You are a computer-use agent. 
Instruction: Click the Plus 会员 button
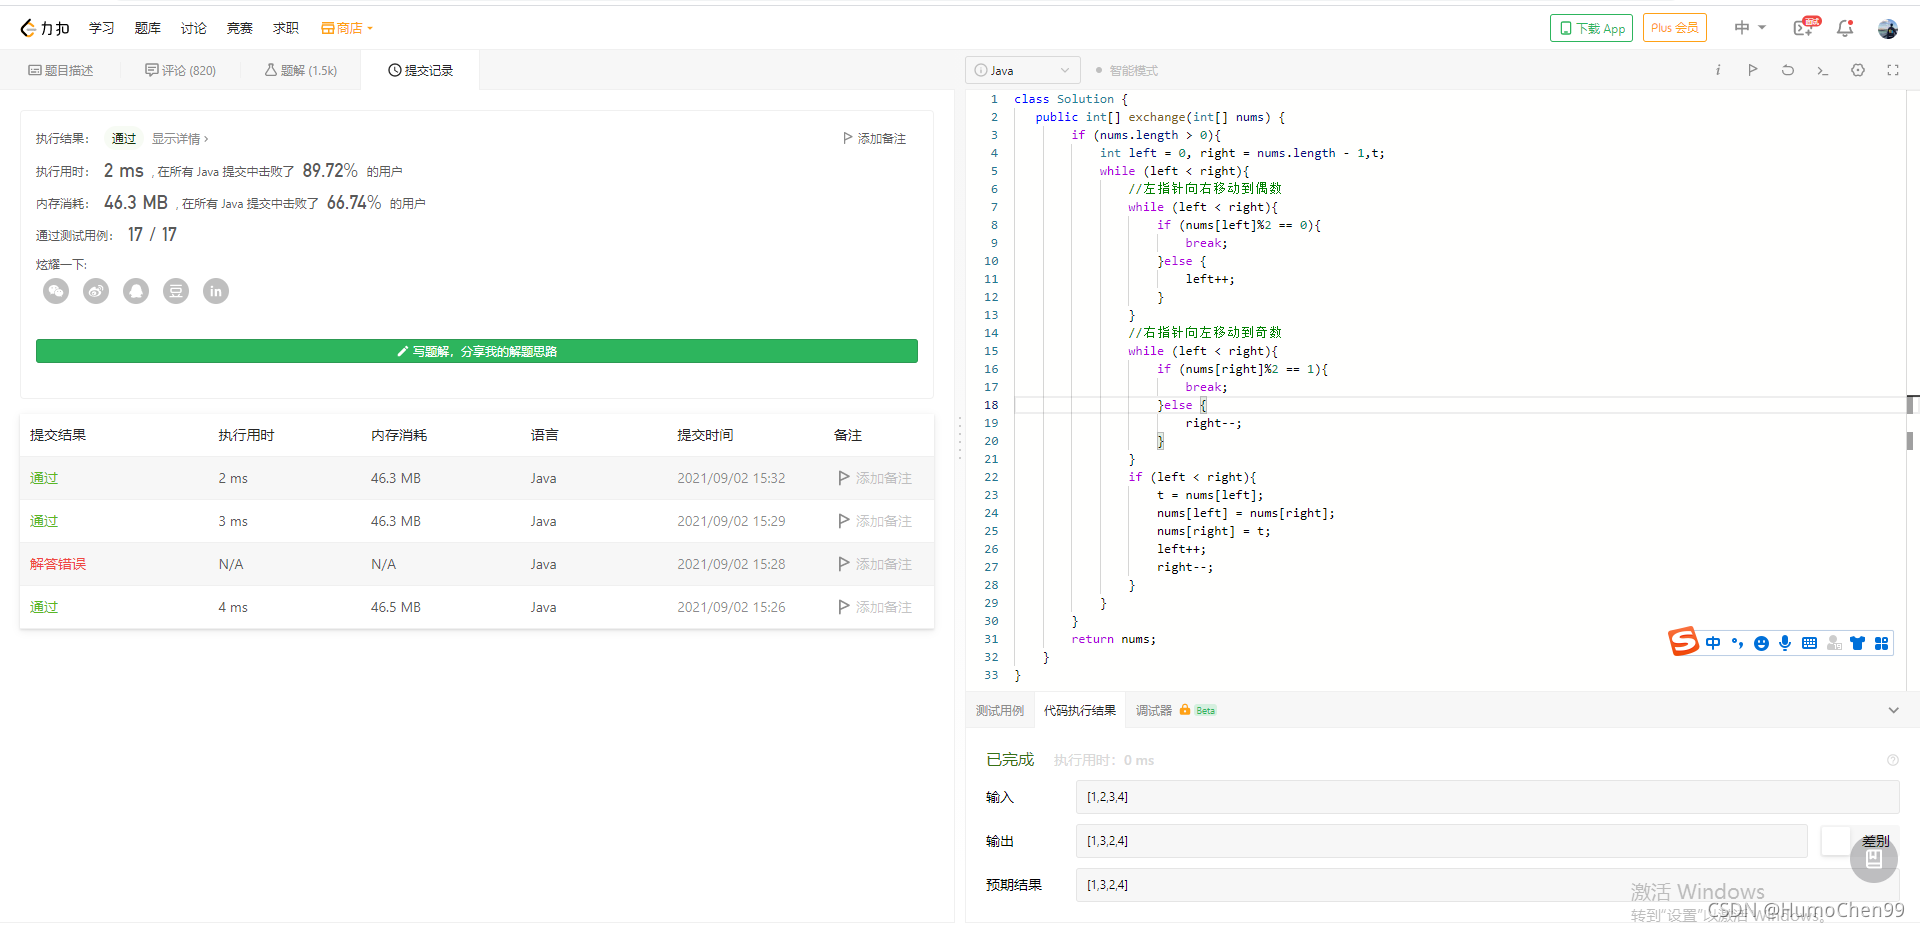pos(1675,28)
